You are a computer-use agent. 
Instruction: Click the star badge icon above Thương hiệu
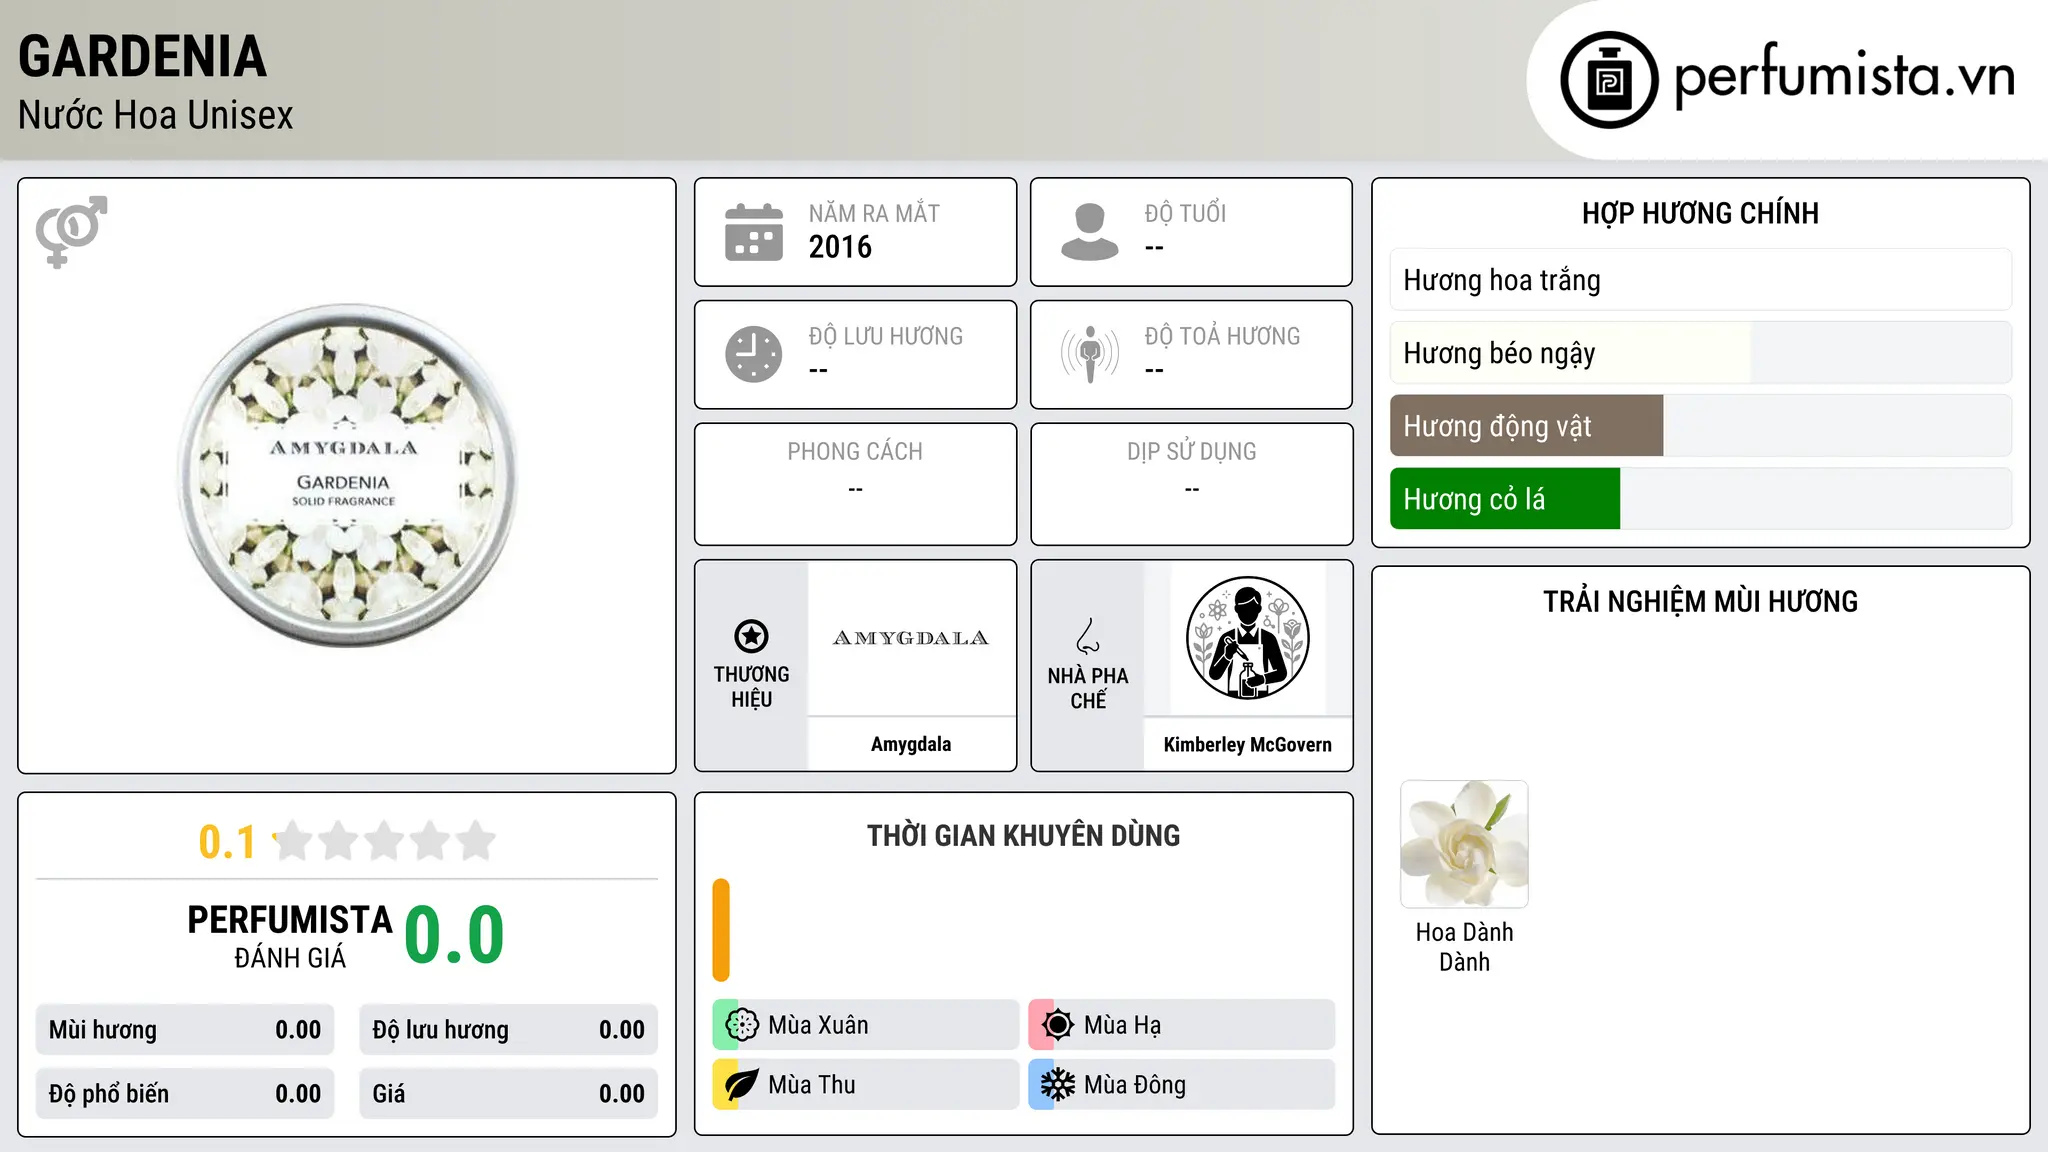pos(751,636)
